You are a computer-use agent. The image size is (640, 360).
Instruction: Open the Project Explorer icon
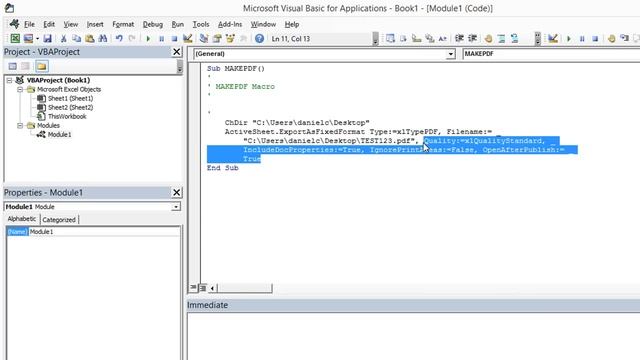pyautogui.click(x=204, y=38)
